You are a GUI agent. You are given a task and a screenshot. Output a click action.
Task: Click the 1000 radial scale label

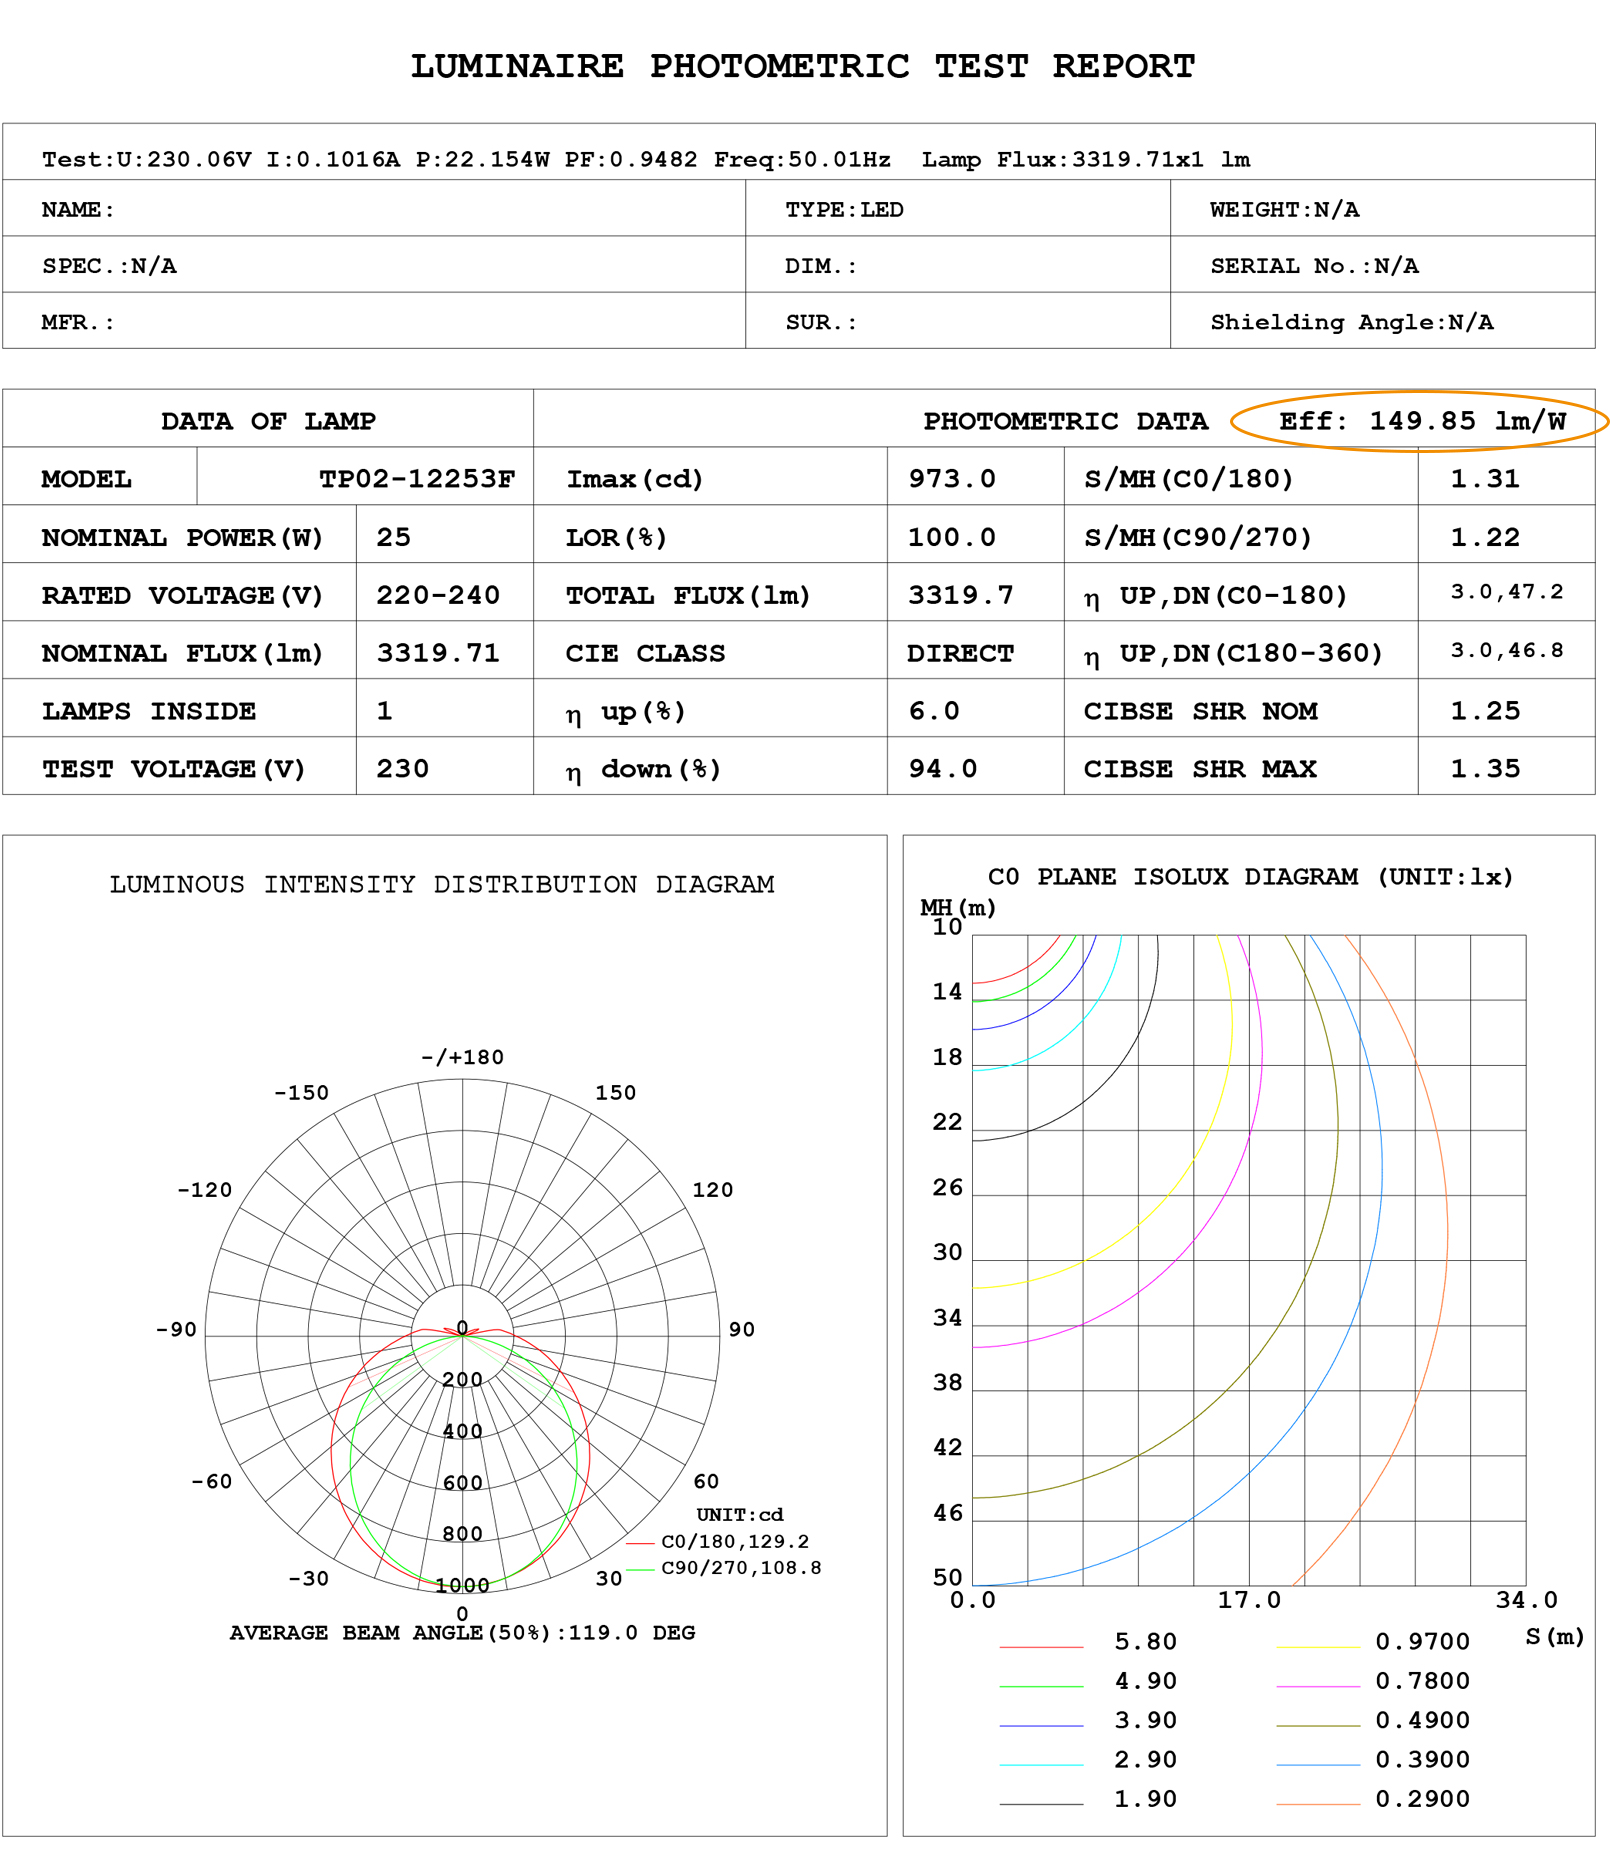point(462,1586)
